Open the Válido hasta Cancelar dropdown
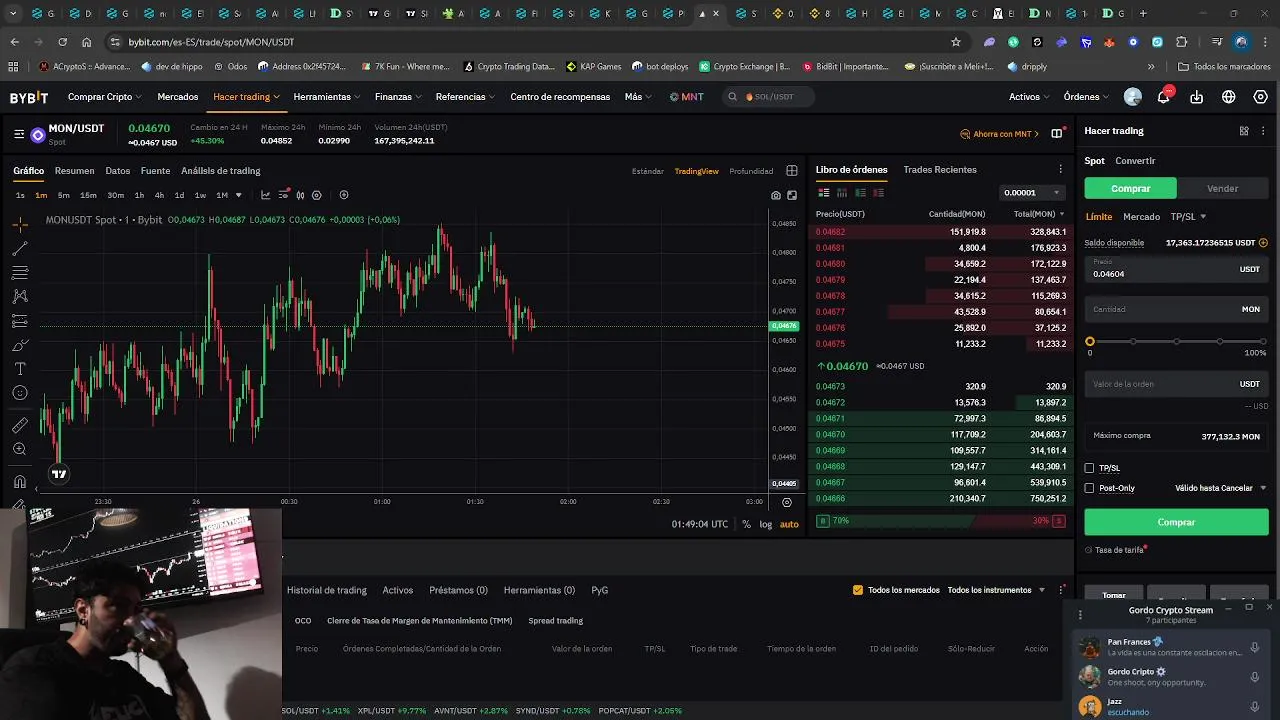 1221,488
